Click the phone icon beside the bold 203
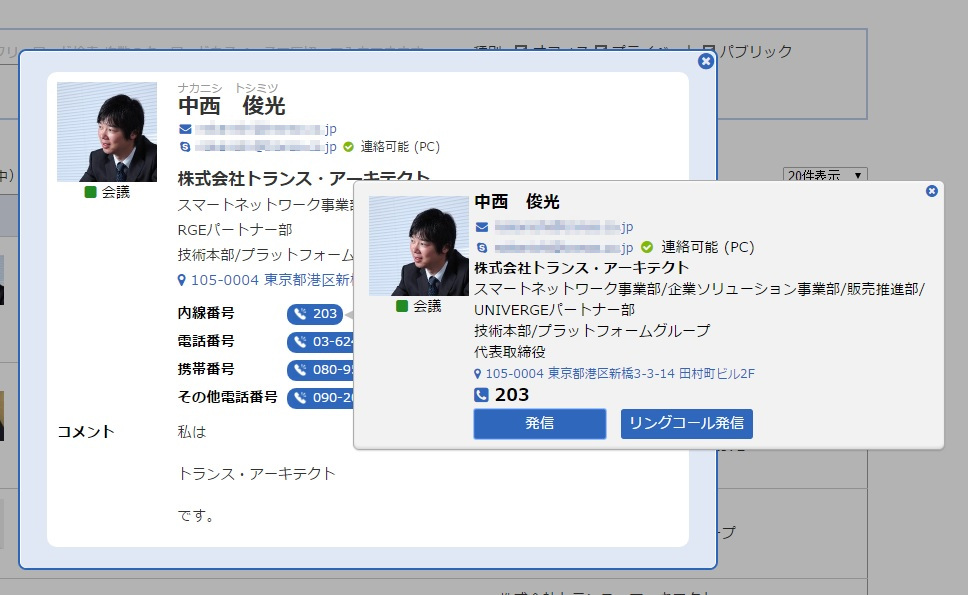Screen dimensions: 968x595 (x=482, y=395)
